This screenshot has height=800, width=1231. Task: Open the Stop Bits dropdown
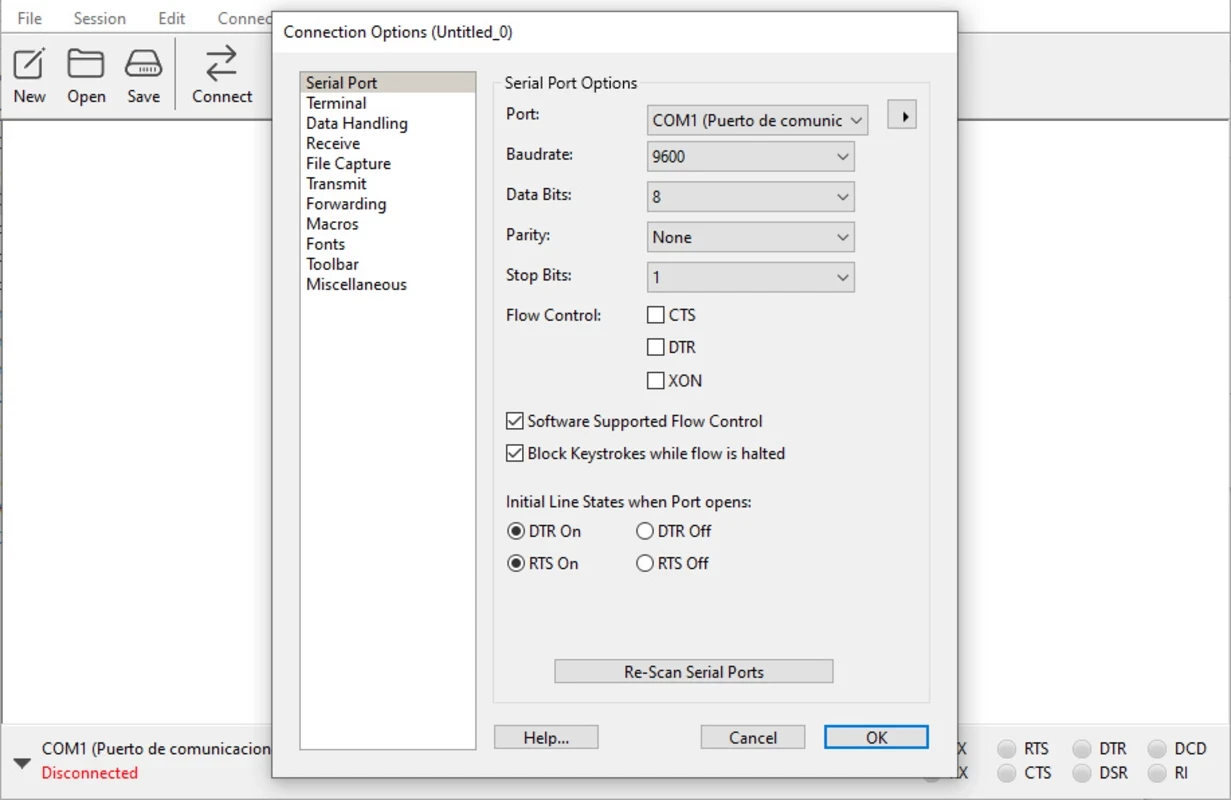750,277
